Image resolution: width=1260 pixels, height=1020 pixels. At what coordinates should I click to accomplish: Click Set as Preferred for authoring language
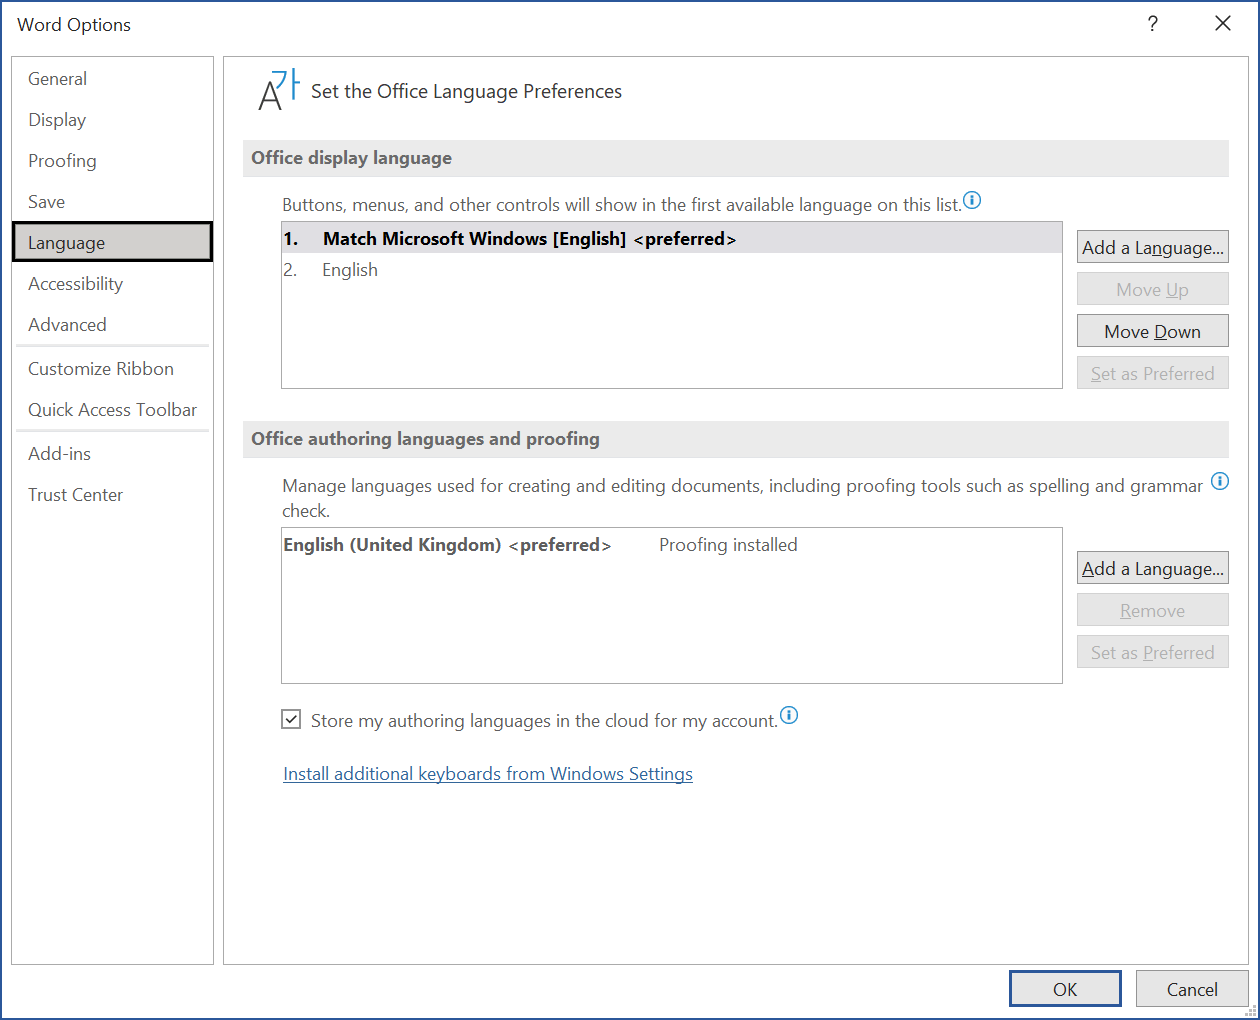(1153, 652)
